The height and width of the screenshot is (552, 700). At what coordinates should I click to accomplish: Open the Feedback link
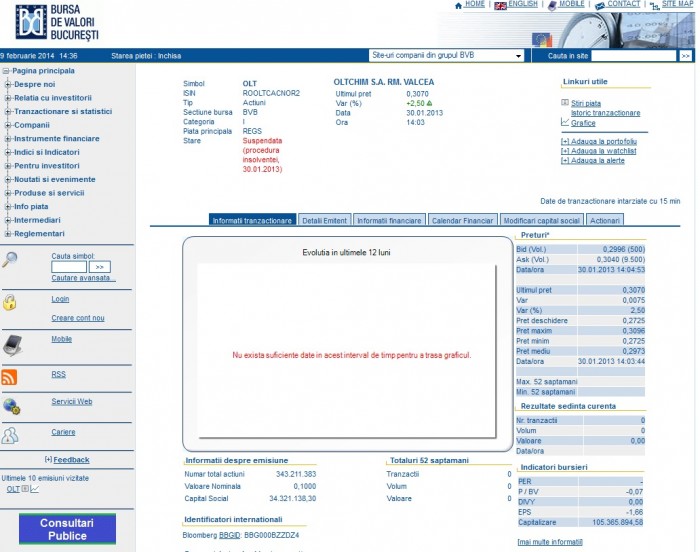pyautogui.click(x=71, y=460)
